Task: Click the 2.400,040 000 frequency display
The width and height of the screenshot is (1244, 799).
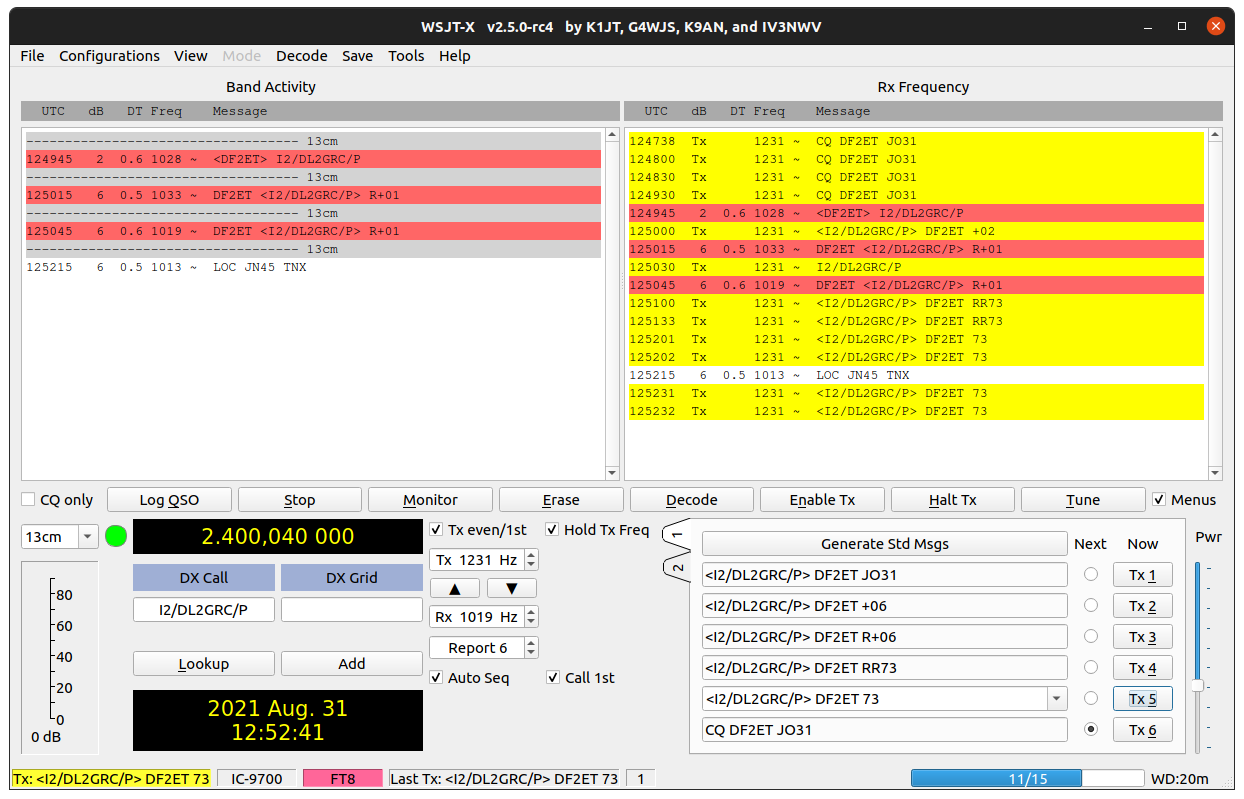Action: [278, 537]
